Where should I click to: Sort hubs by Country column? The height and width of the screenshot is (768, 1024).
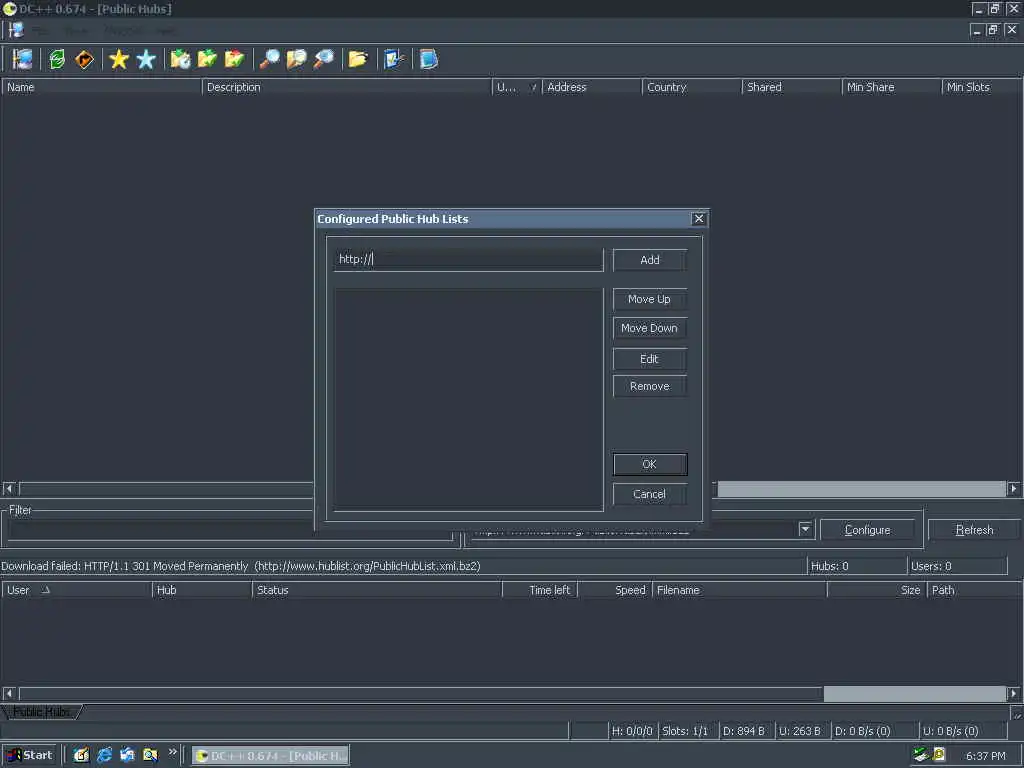(692, 87)
